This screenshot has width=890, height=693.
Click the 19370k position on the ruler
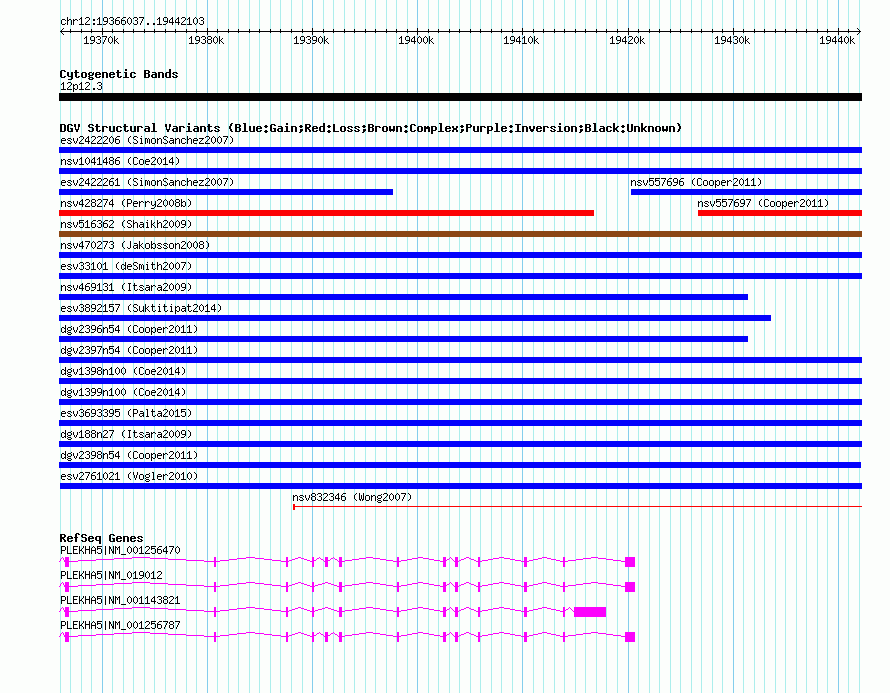[x=101, y=40]
